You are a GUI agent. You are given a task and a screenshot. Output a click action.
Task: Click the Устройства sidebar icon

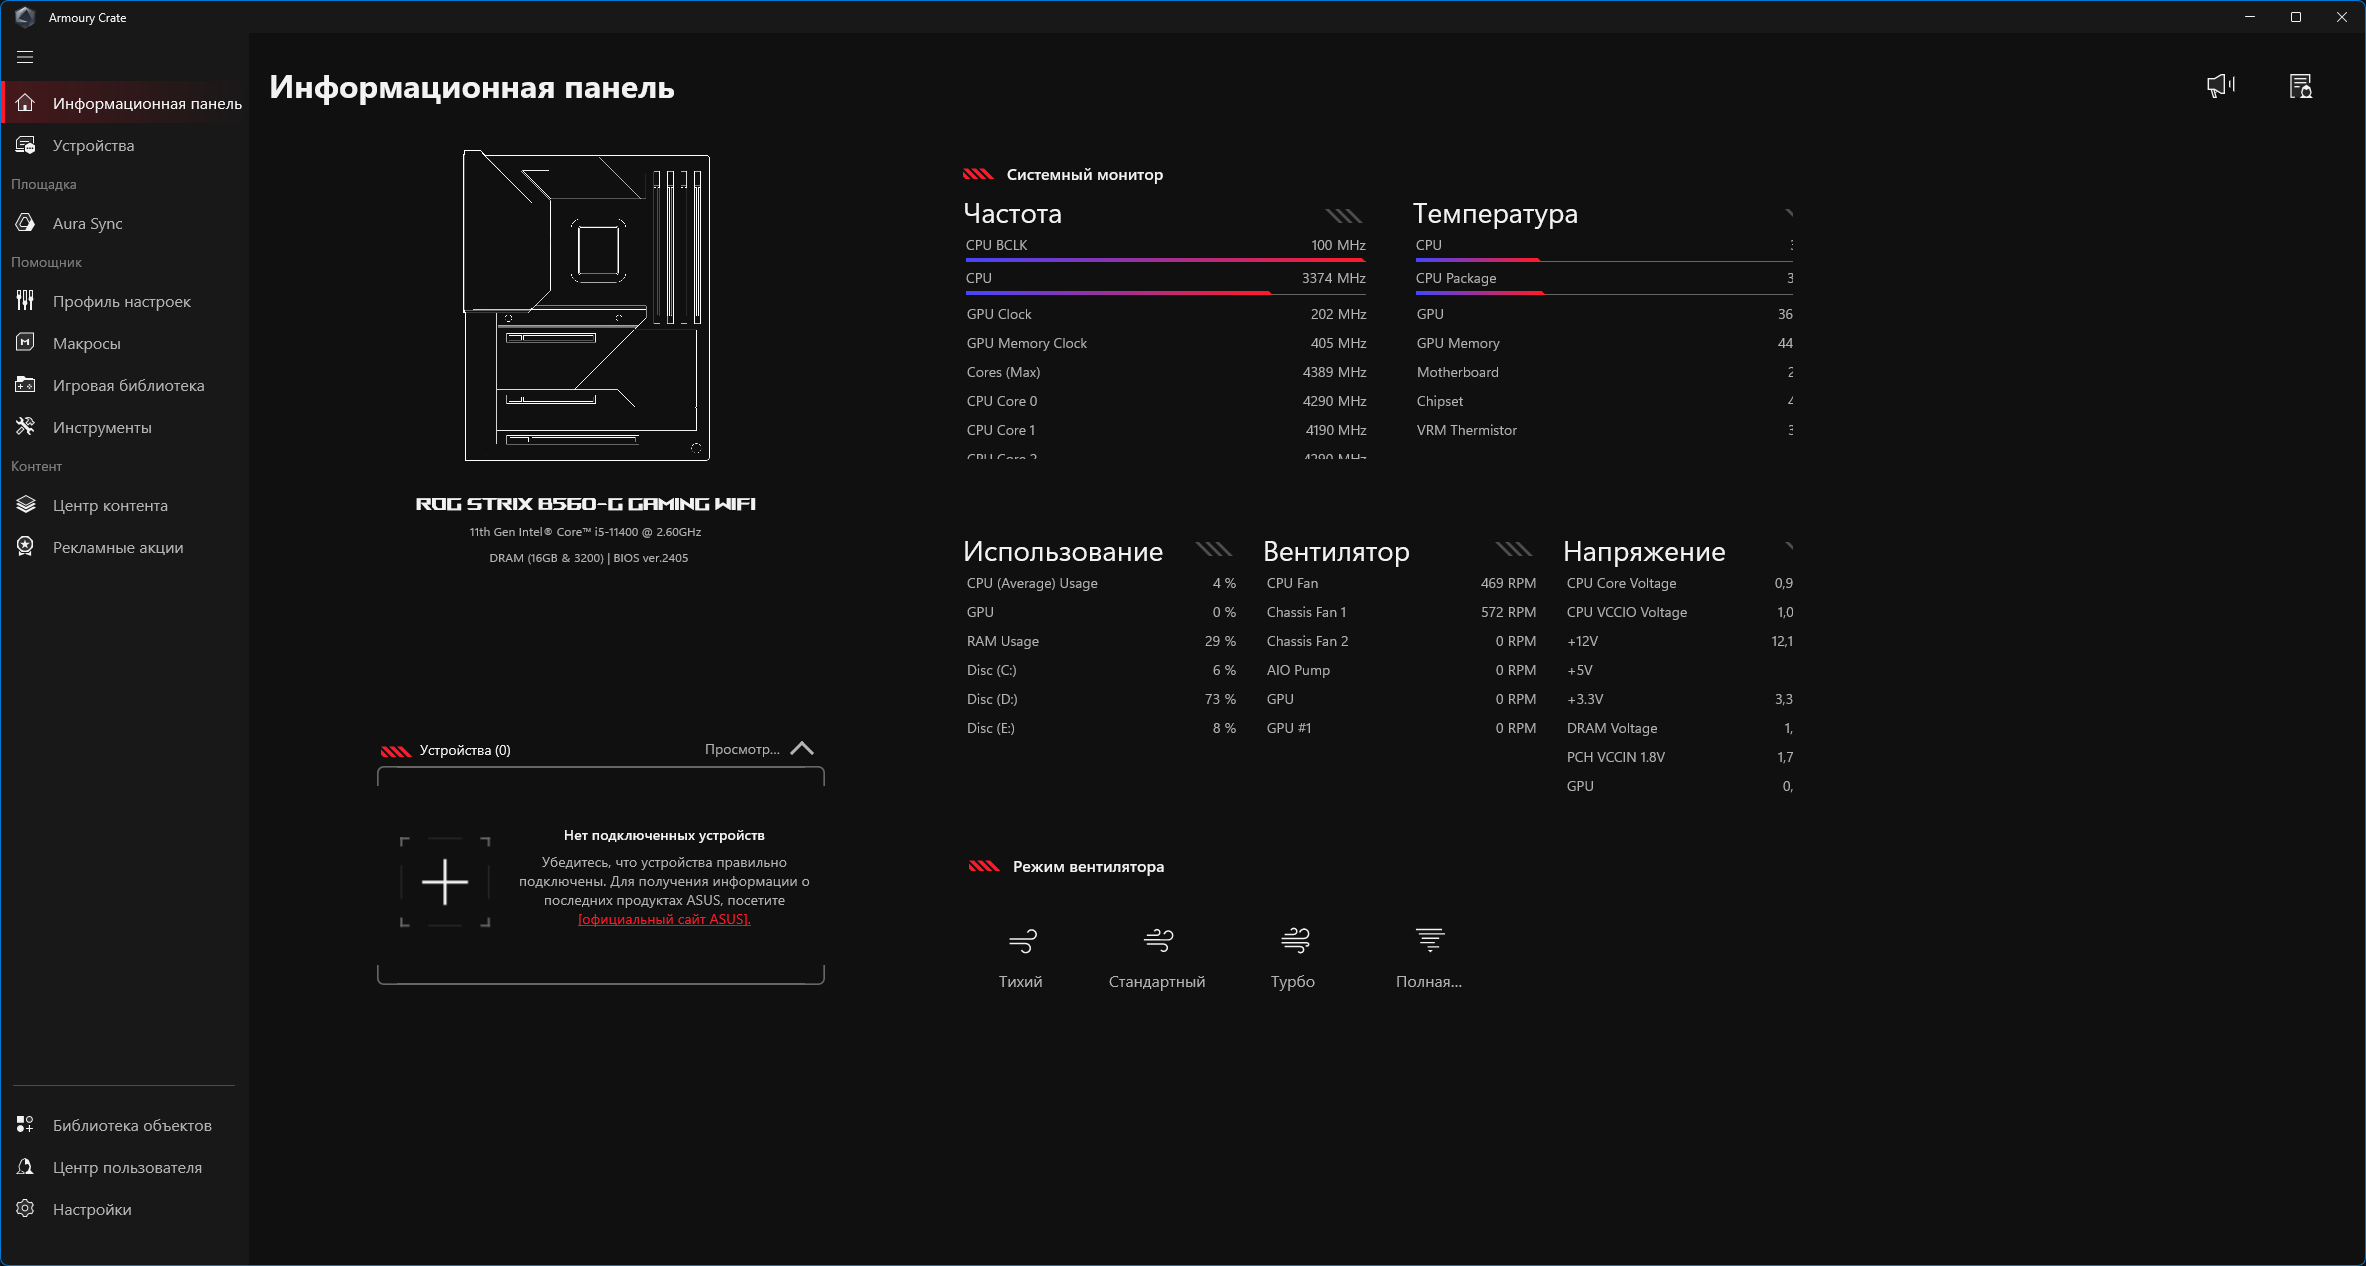(x=26, y=145)
